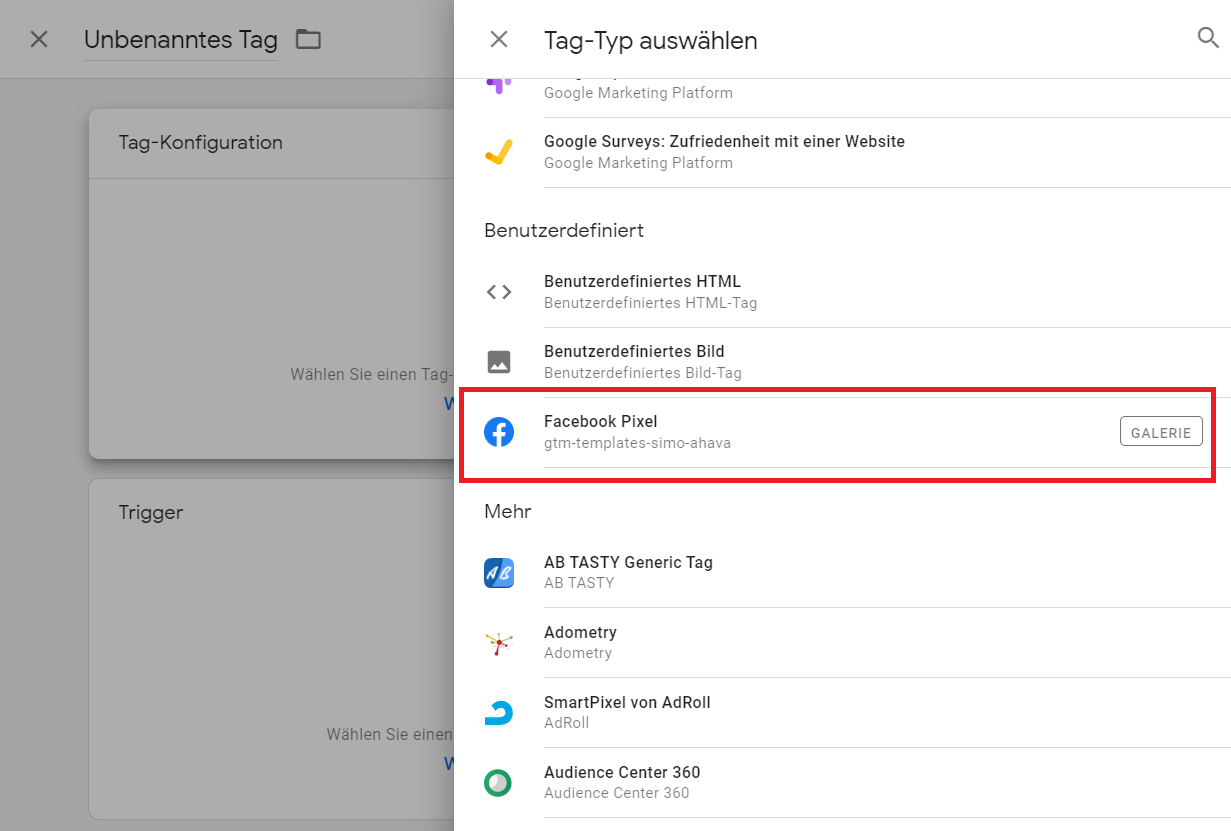The image size is (1231, 831).
Task: Click the Tag-Konfiguration card heading
Action: (x=200, y=142)
